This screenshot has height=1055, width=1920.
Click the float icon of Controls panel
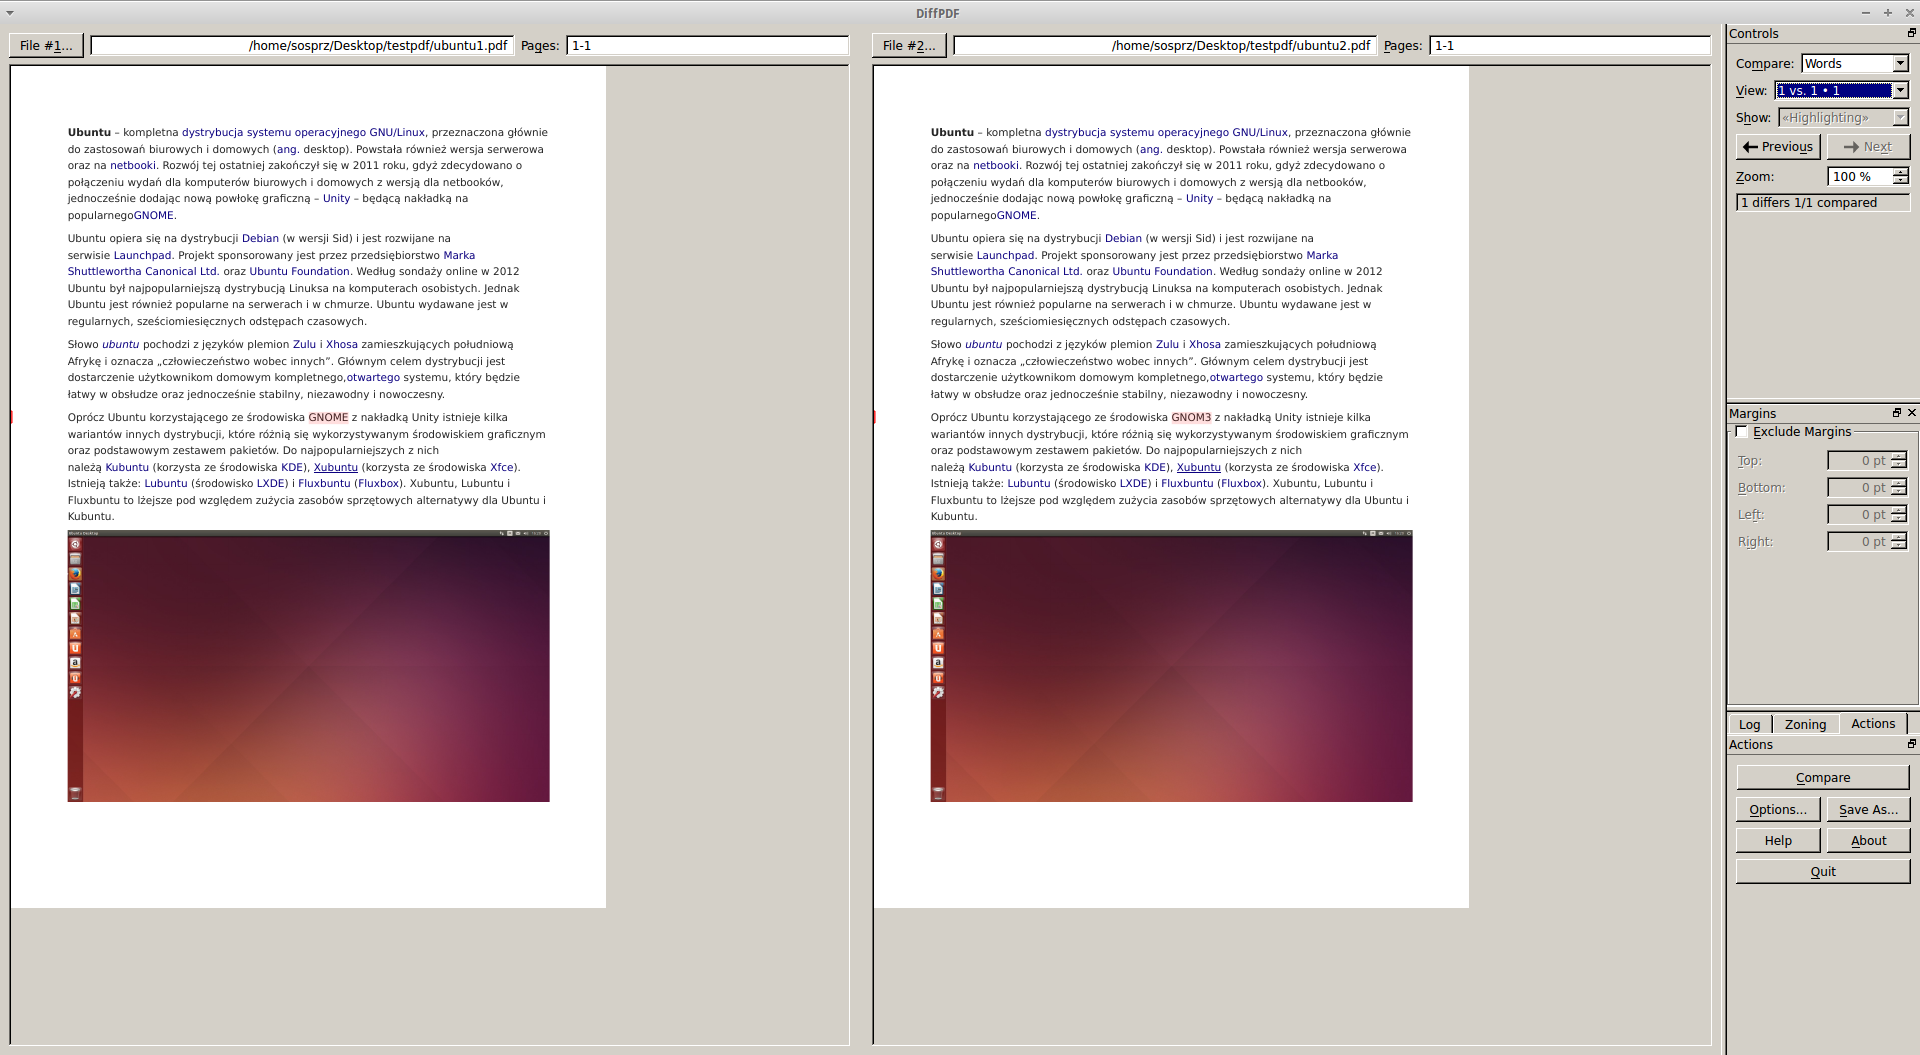point(1912,33)
